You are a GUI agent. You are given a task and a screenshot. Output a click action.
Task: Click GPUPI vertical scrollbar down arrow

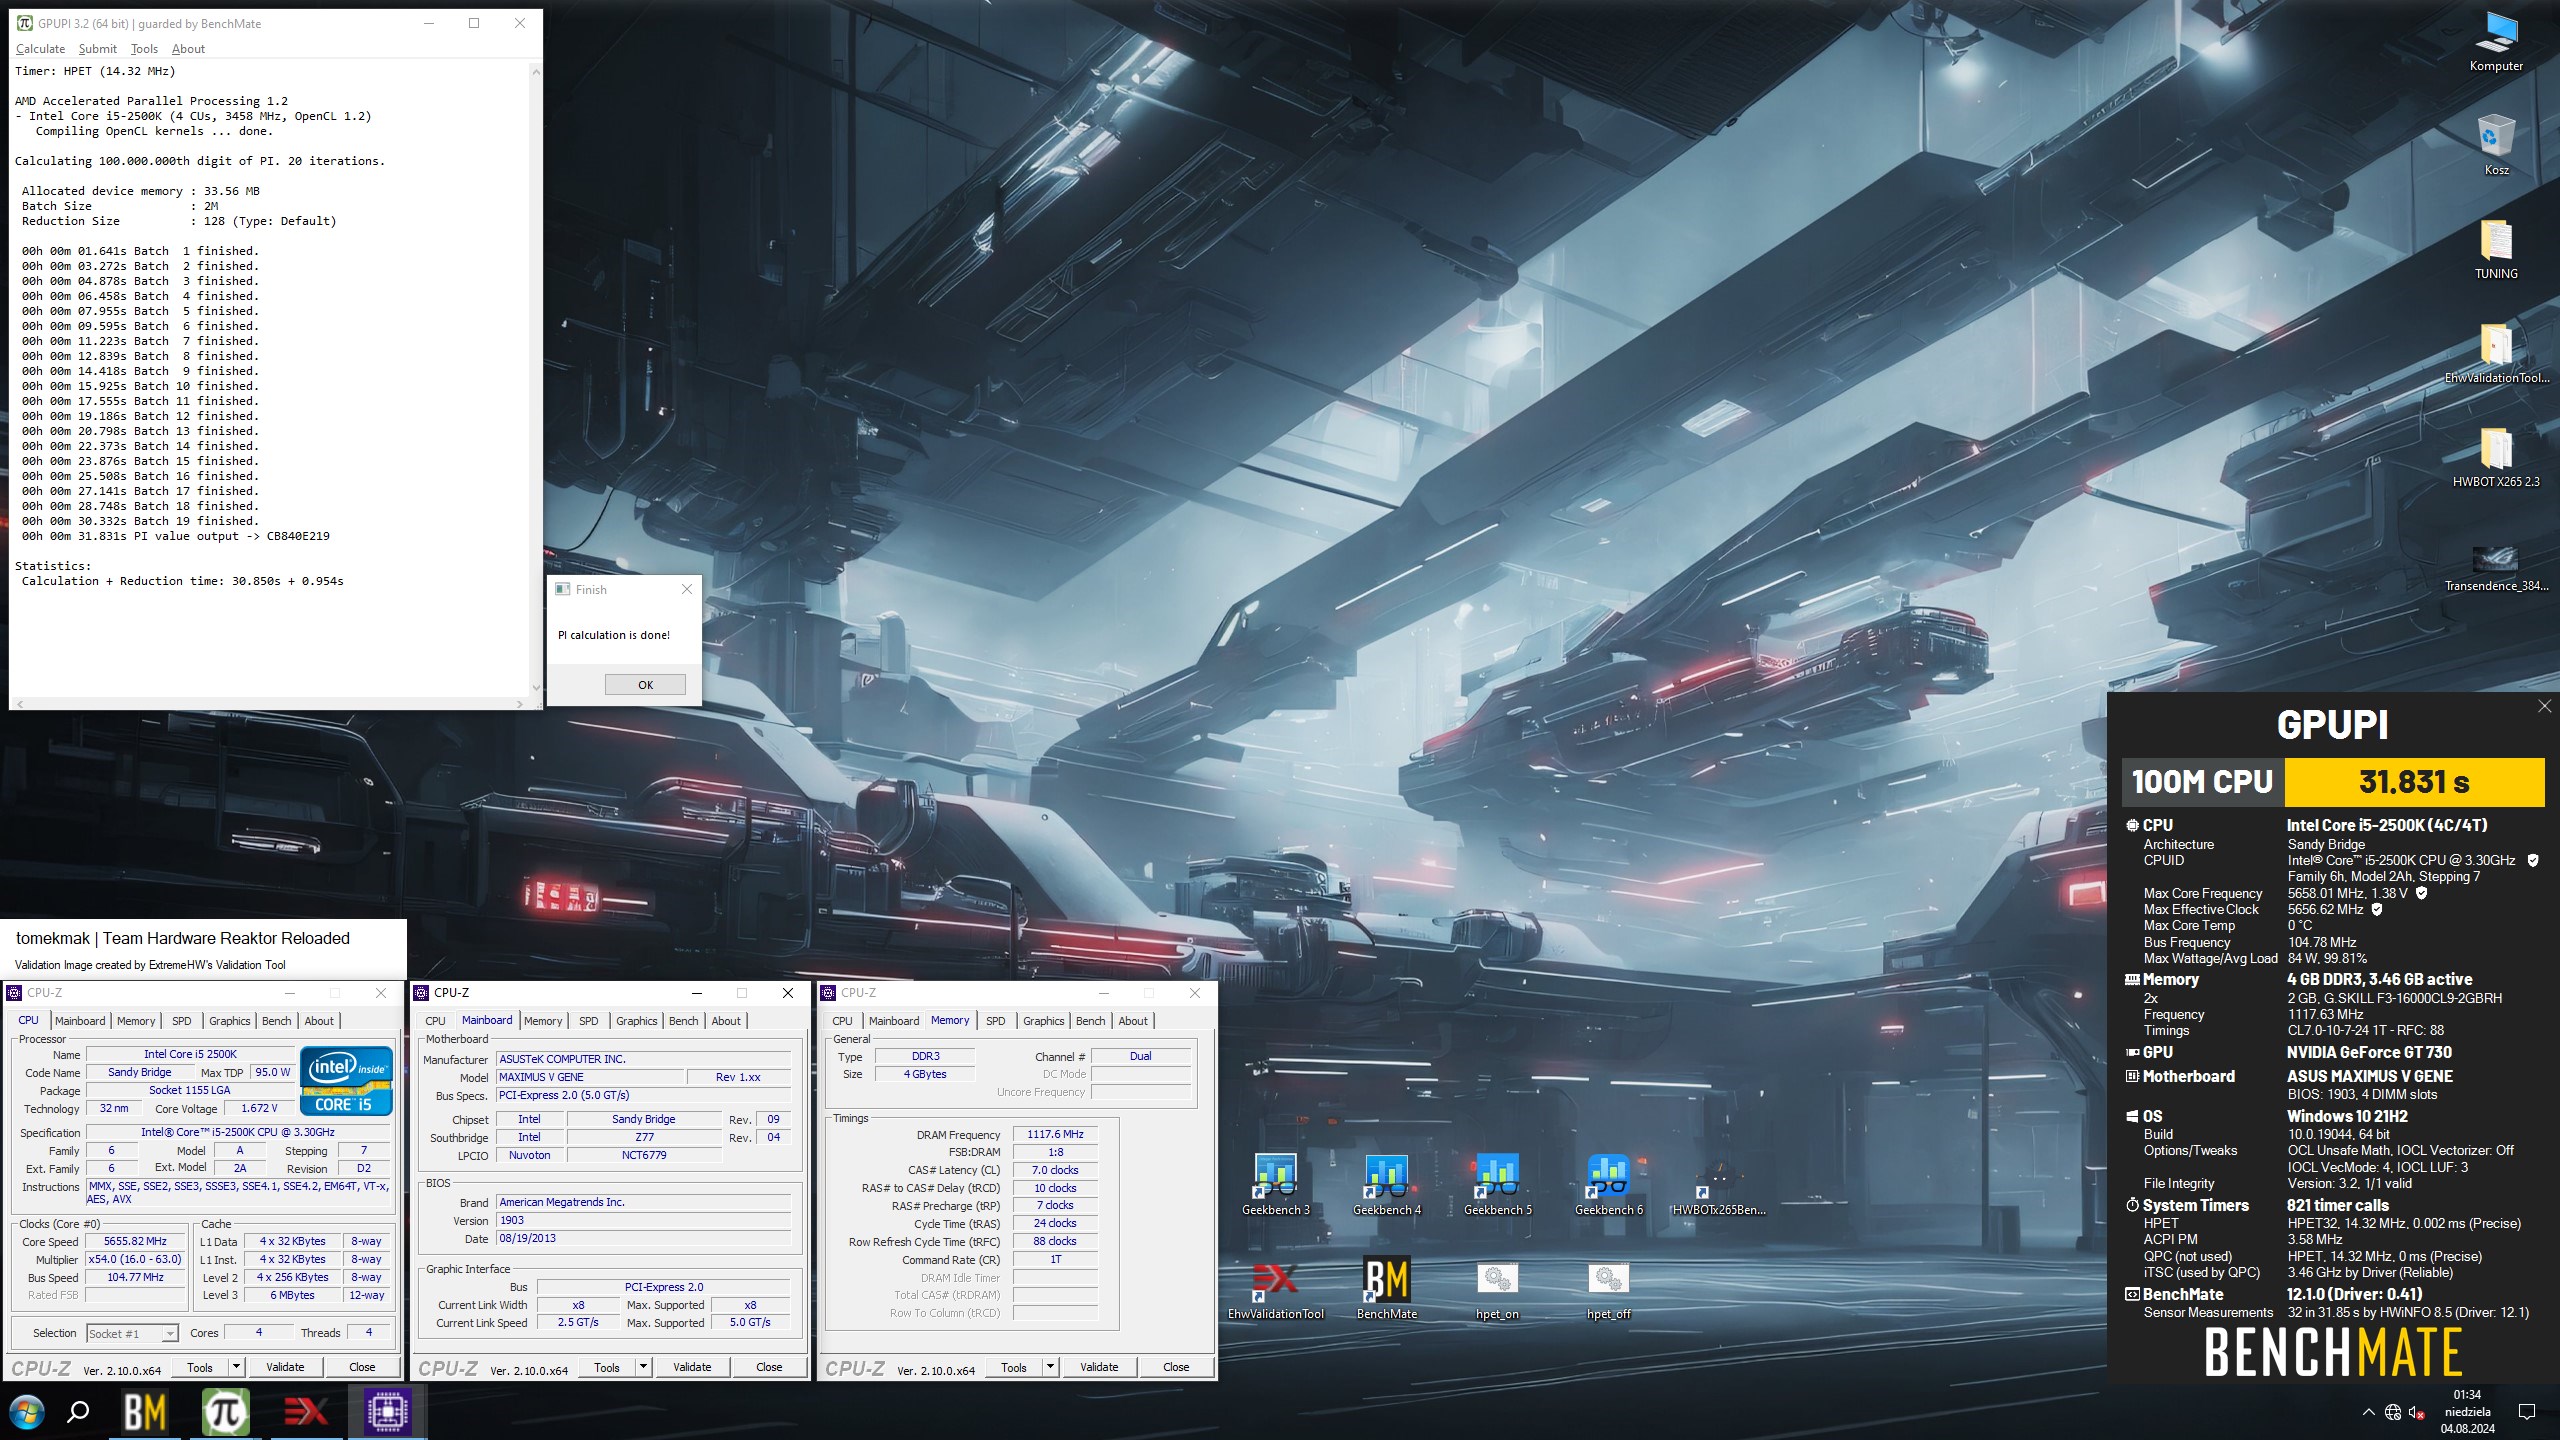tap(536, 688)
